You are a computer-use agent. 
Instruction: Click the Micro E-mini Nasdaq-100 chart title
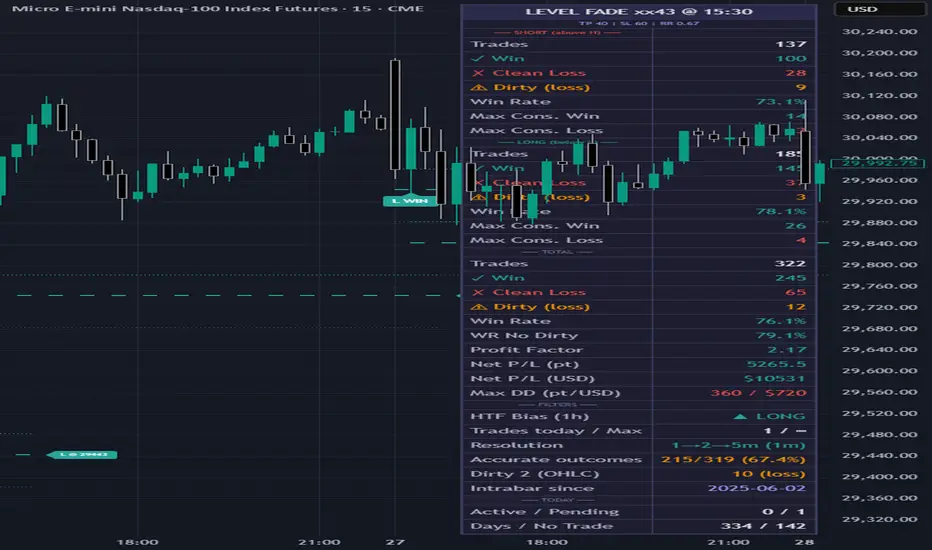218,8
